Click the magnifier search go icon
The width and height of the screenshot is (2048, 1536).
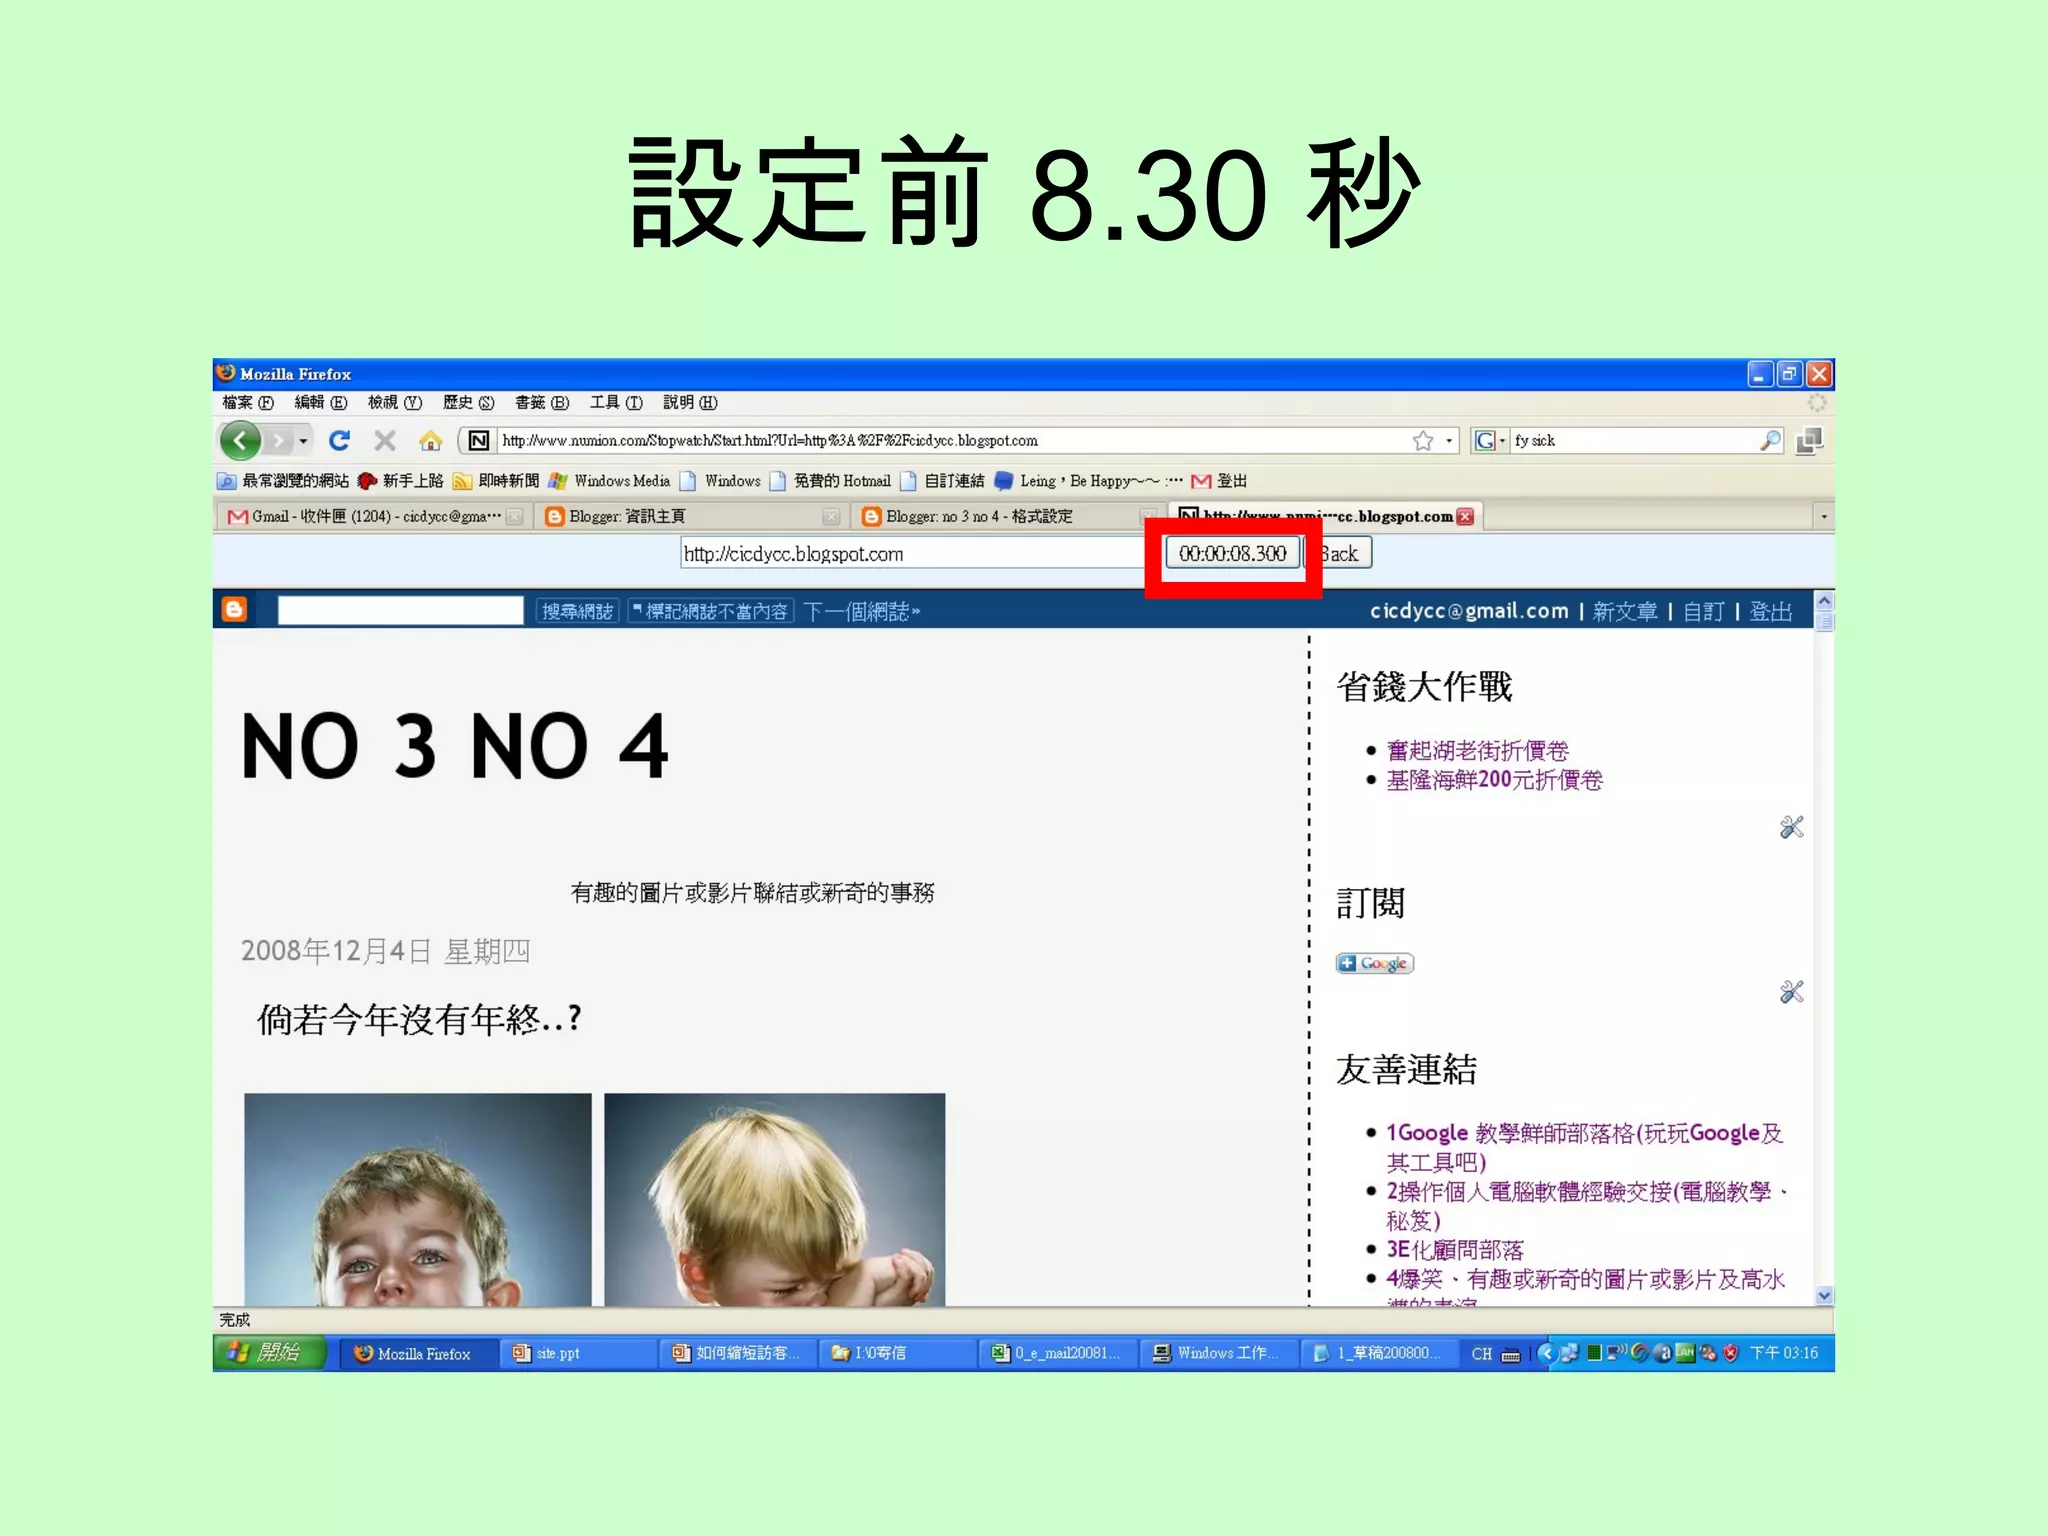coord(1770,440)
